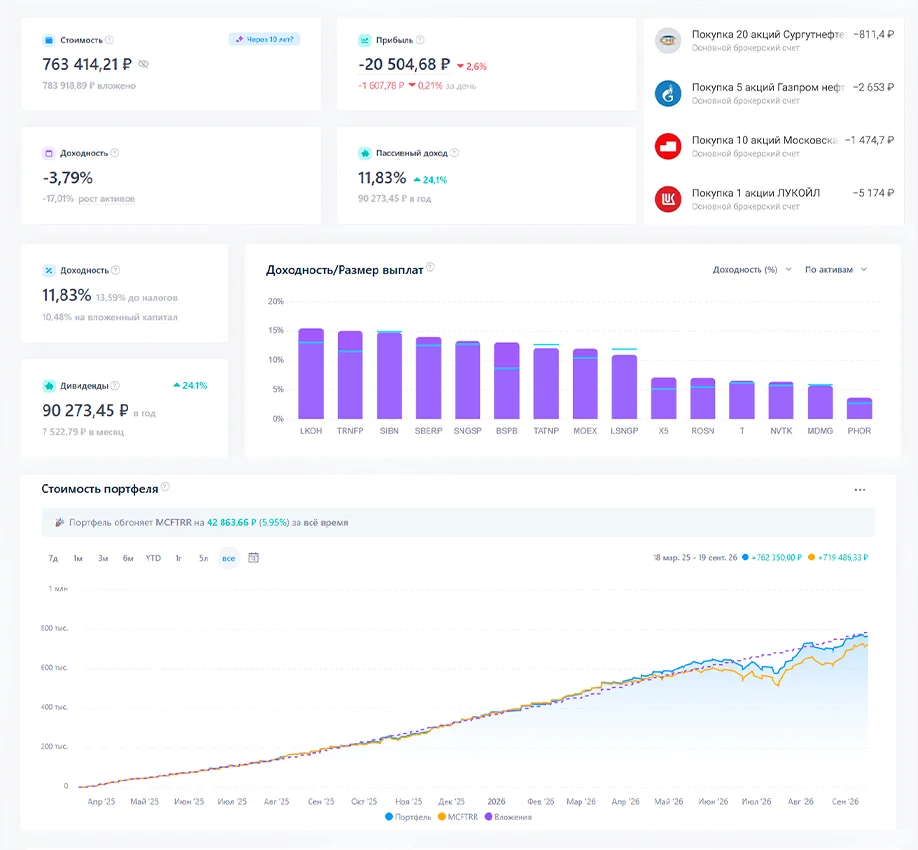Toggle the MCFTRR series in chart legend

pos(457,817)
